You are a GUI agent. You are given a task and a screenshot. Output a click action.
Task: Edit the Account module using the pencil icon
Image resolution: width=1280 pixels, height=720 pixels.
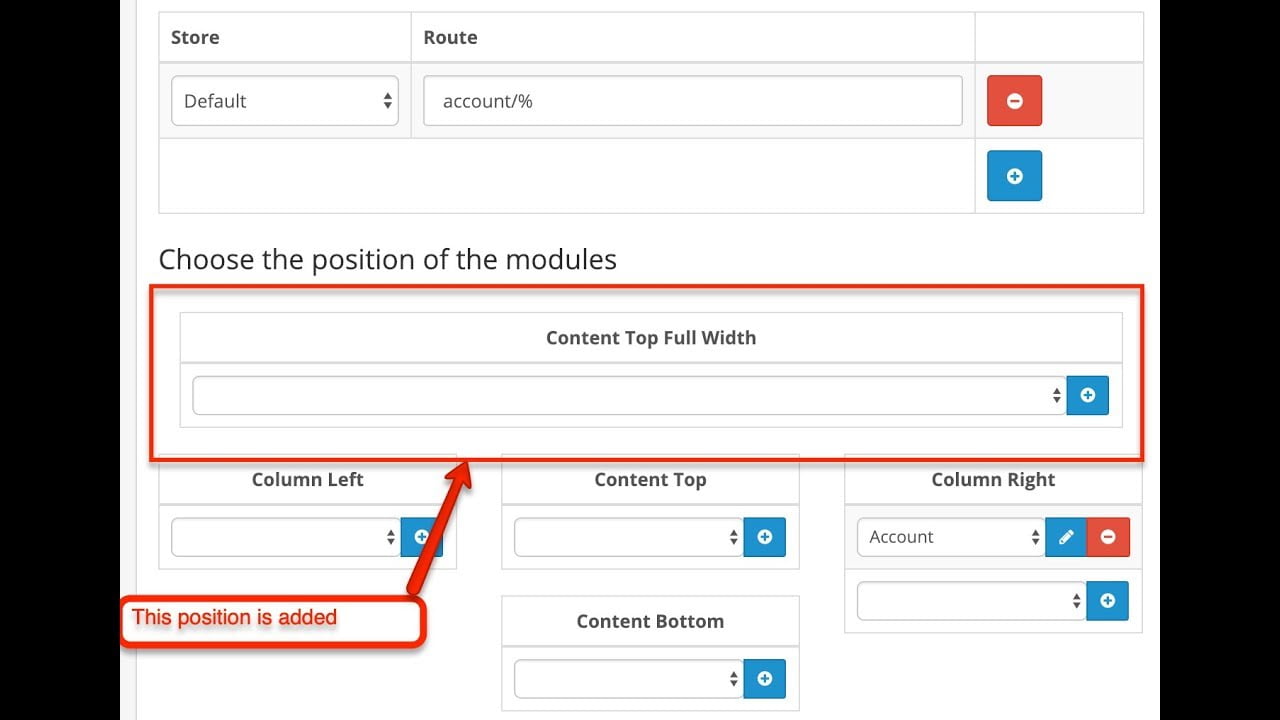1065,537
